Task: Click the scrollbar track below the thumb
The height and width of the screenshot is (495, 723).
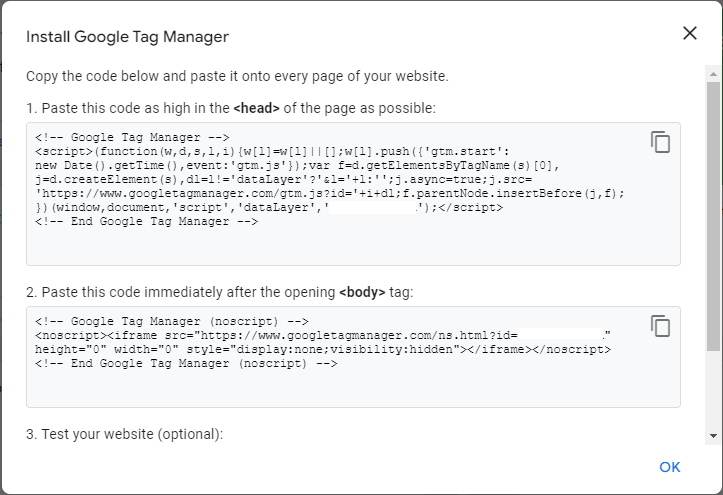Action: point(713,389)
